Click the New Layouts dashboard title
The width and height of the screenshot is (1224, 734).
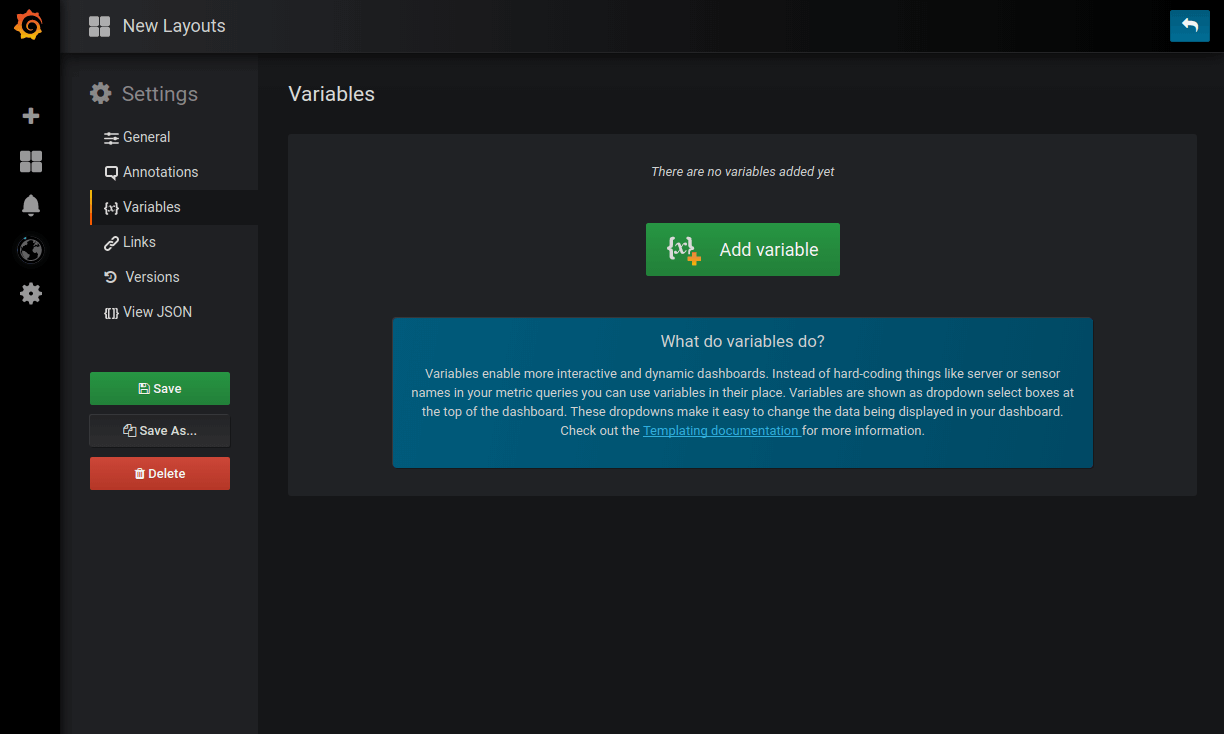pyautogui.click(x=174, y=27)
